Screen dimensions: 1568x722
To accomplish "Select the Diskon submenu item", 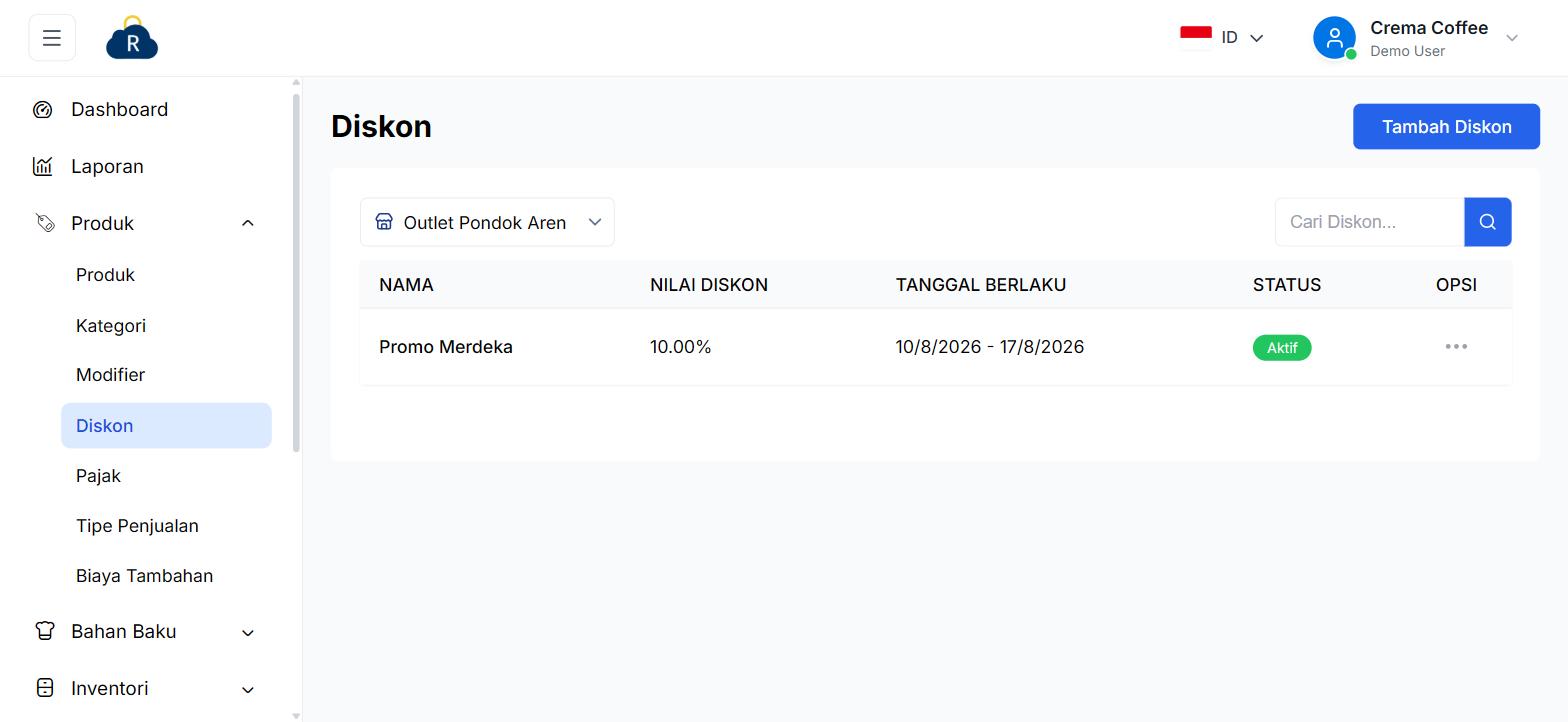I will [166, 426].
